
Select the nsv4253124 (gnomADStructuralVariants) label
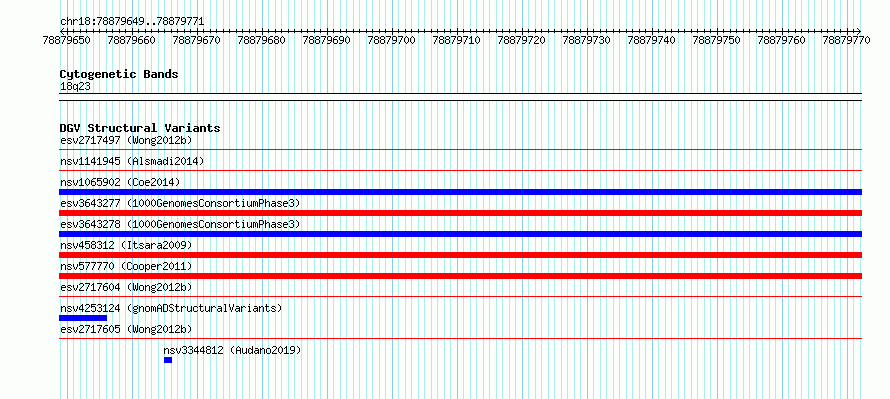(171, 308)
